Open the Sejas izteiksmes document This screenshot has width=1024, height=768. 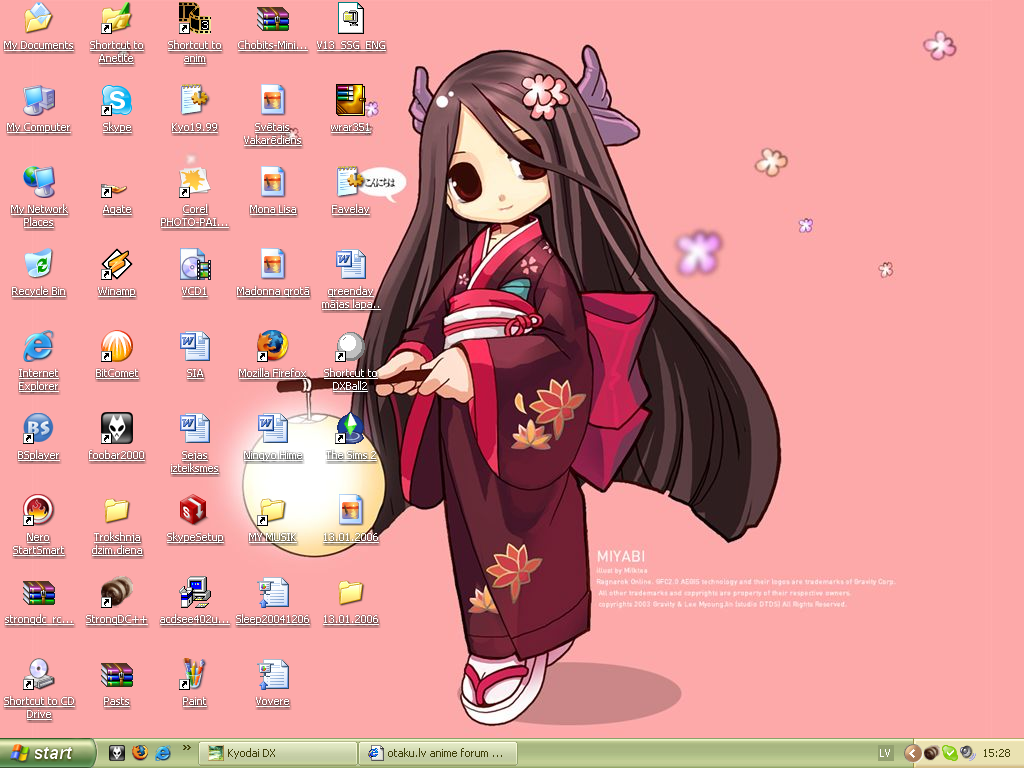pos(195,428)
